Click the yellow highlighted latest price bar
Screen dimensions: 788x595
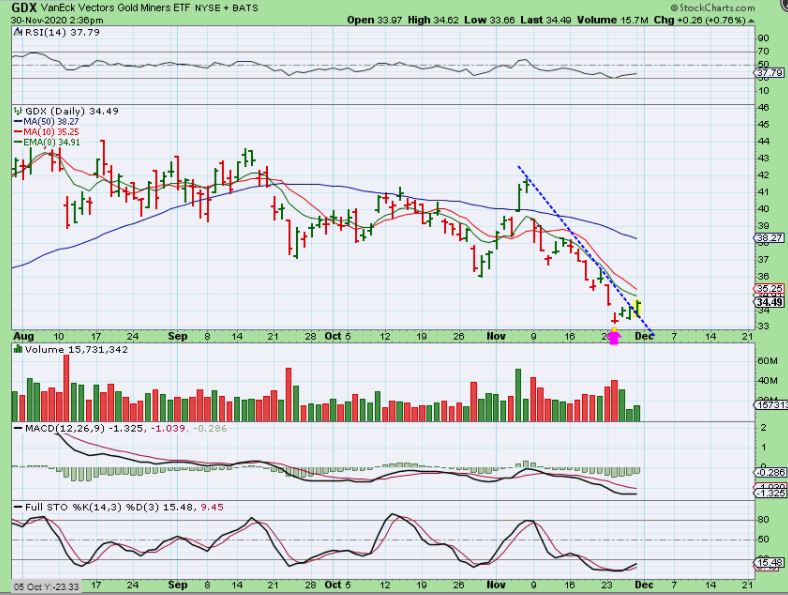click(638, 308)
